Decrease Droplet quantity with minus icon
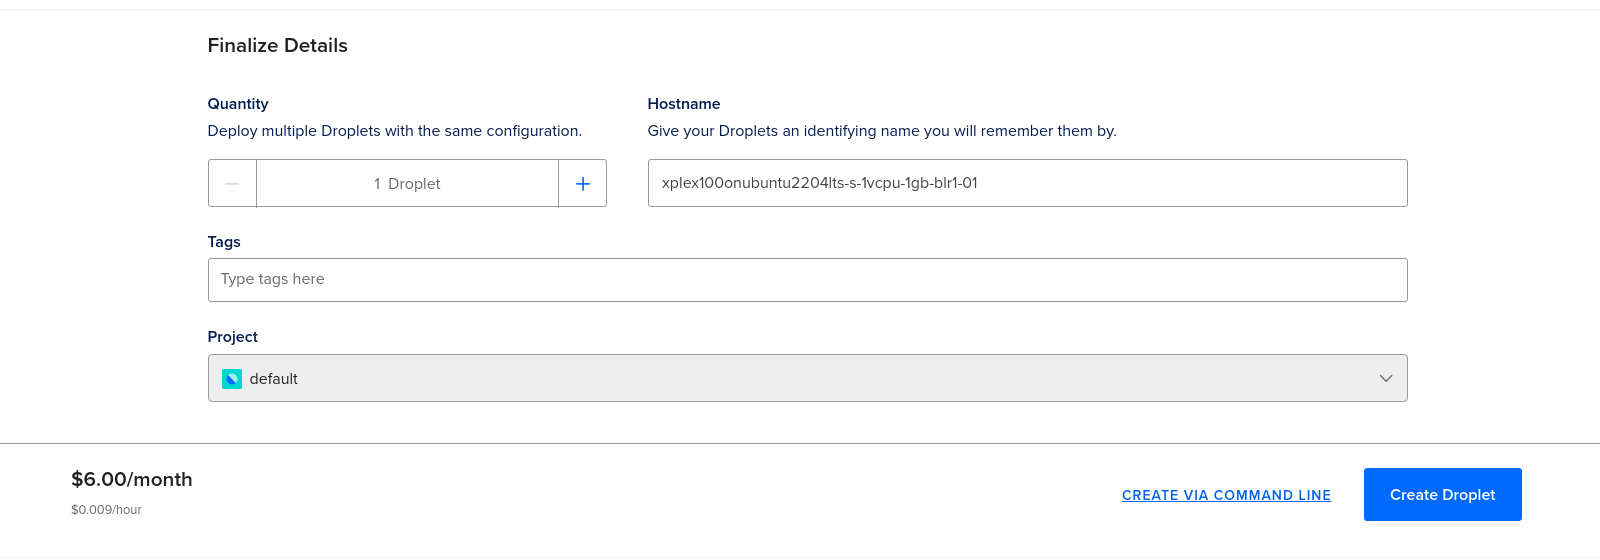The height and width of the screenshot is (560, 1600). [x=232, y=183]
